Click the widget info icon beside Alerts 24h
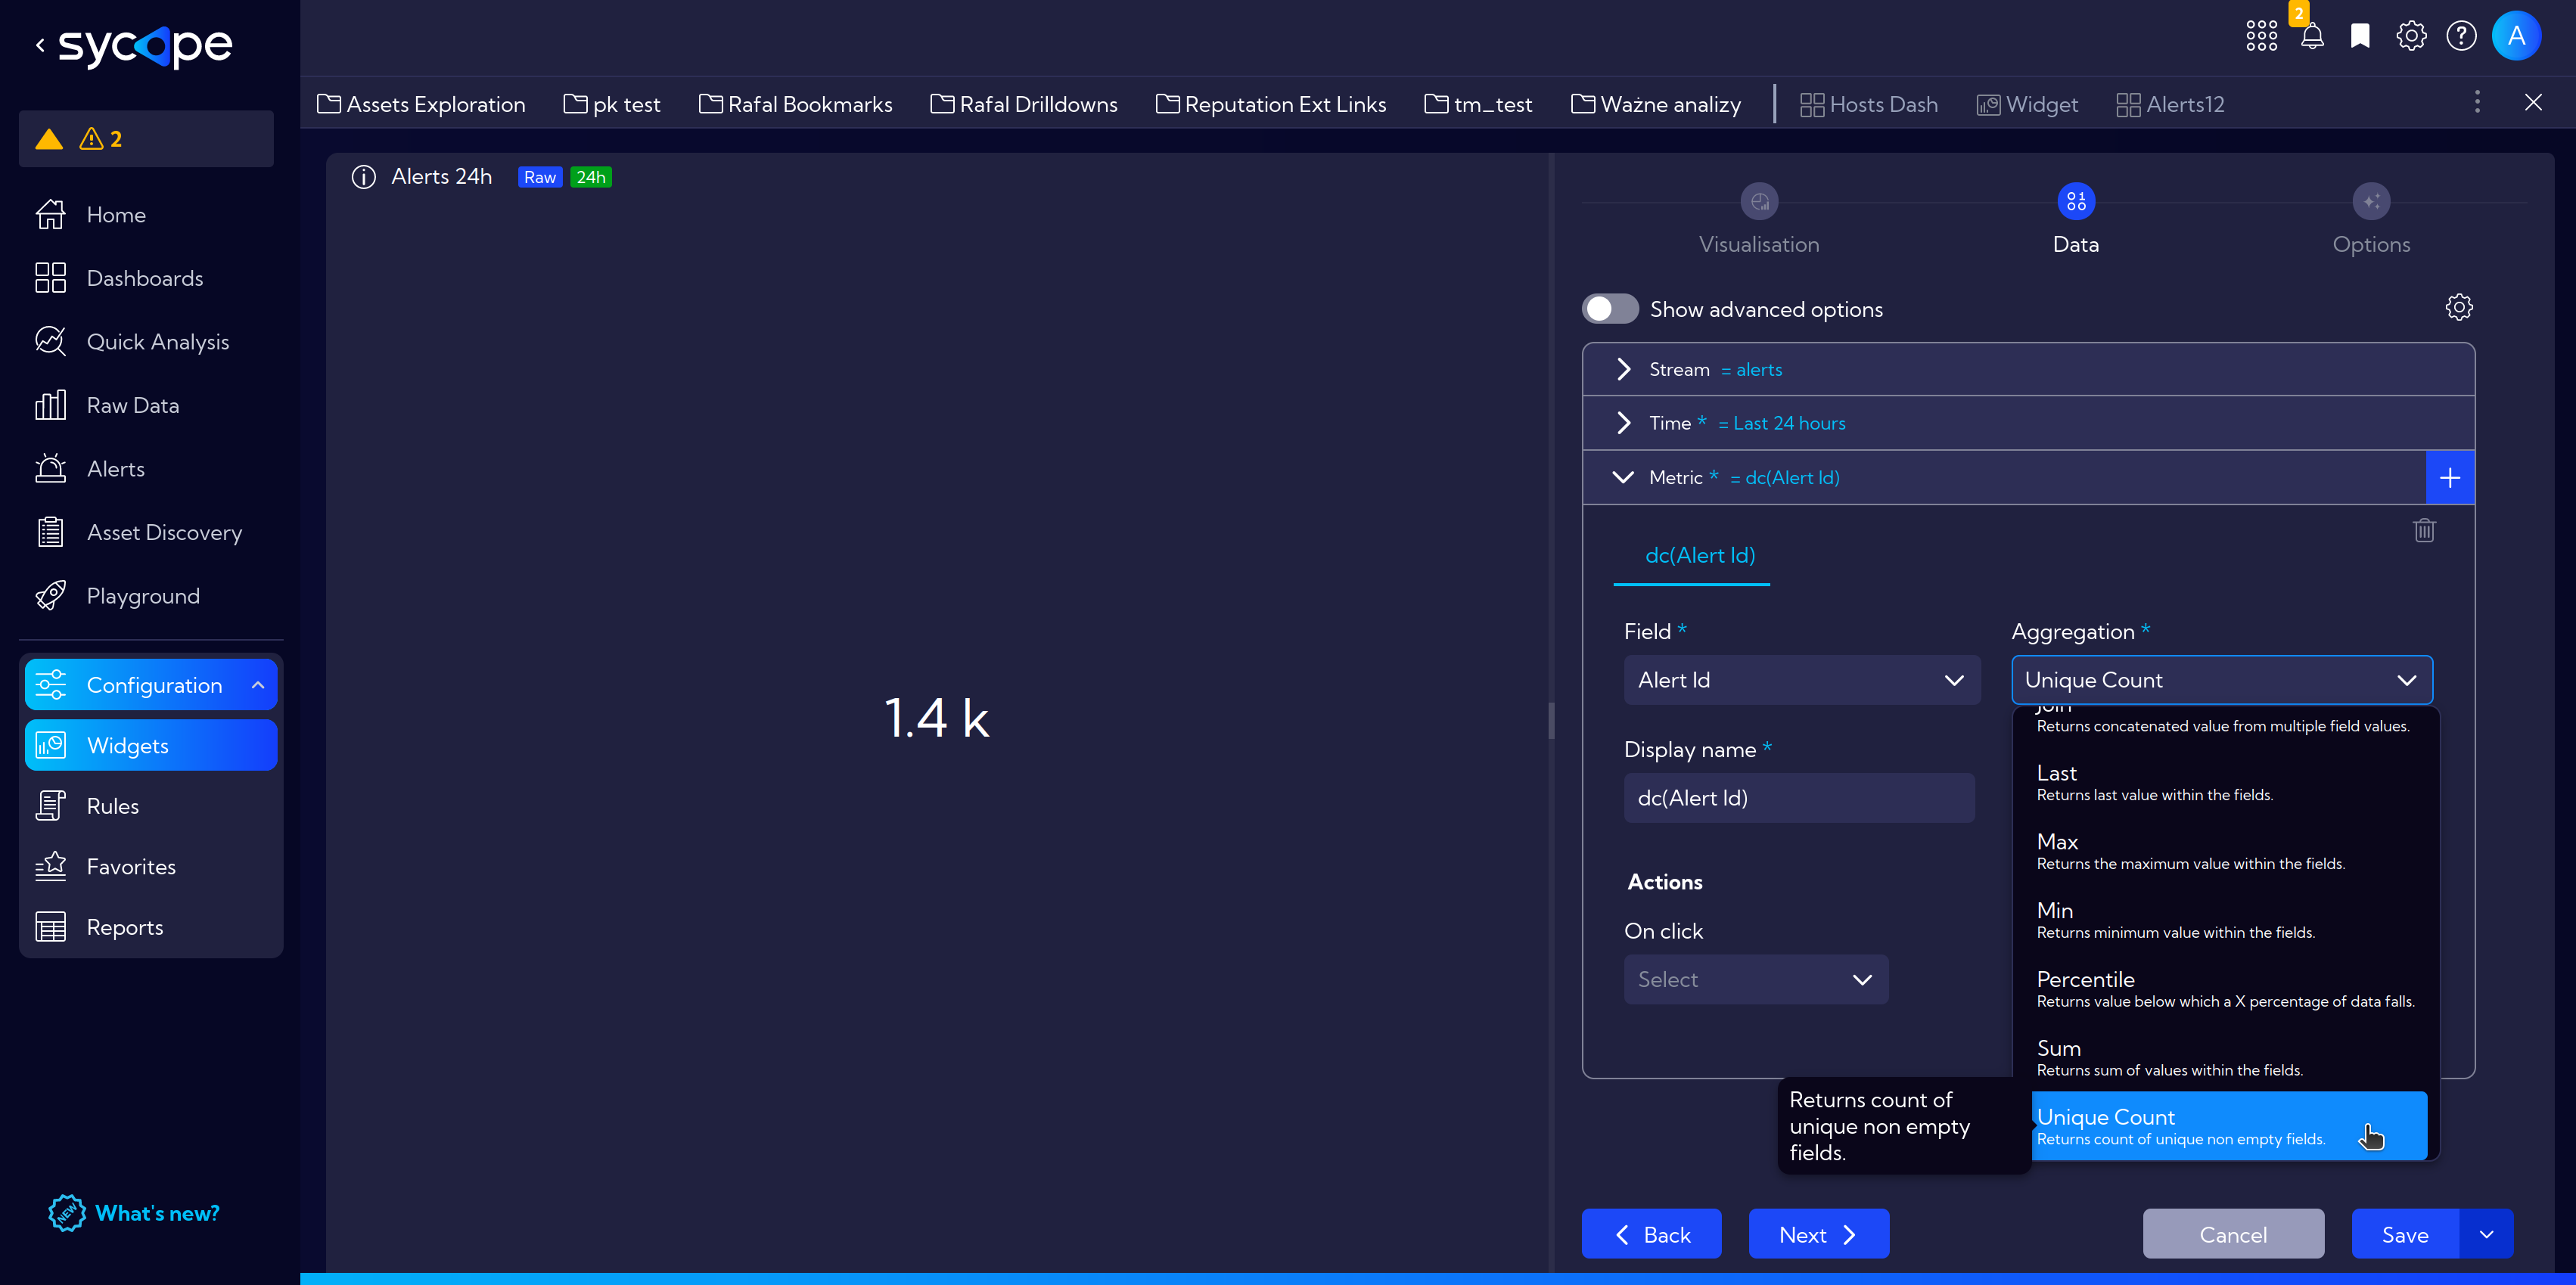 pos(363,177)
